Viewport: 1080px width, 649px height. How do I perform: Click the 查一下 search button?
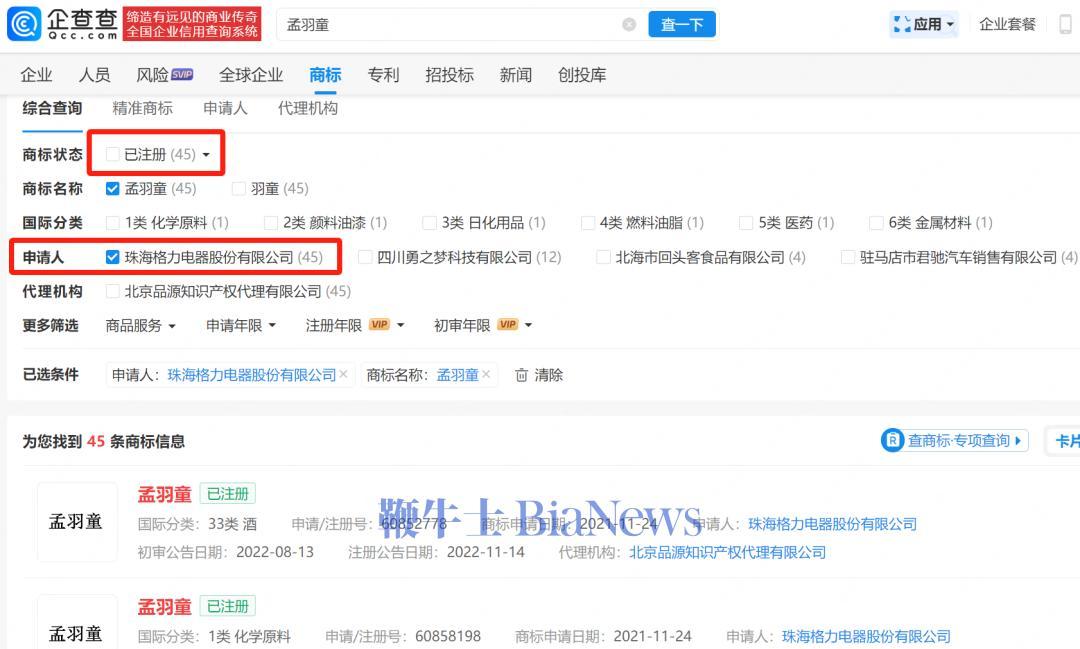point(682,25)
